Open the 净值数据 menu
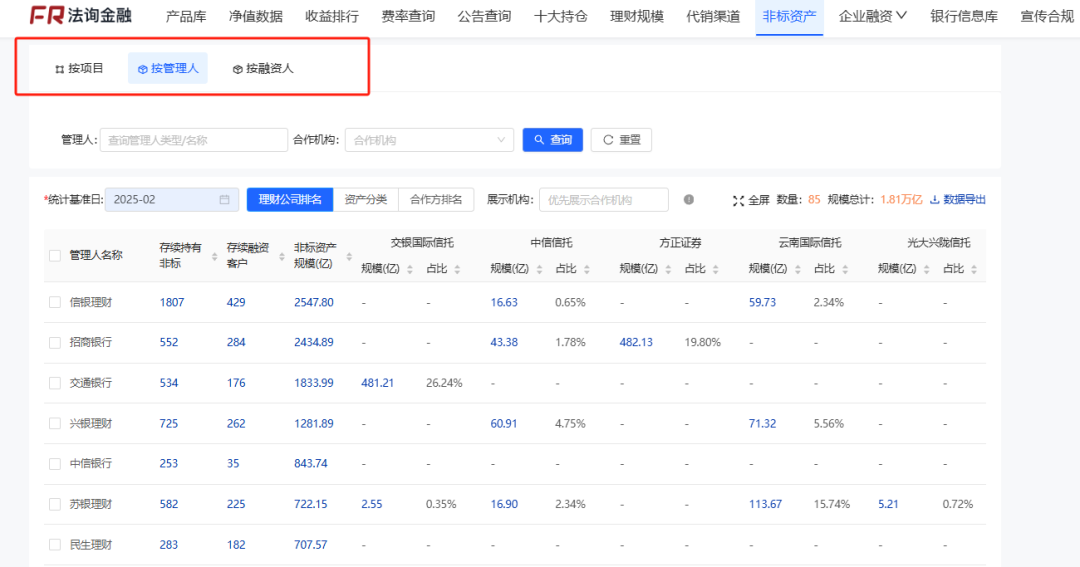 tap(256, 16)
